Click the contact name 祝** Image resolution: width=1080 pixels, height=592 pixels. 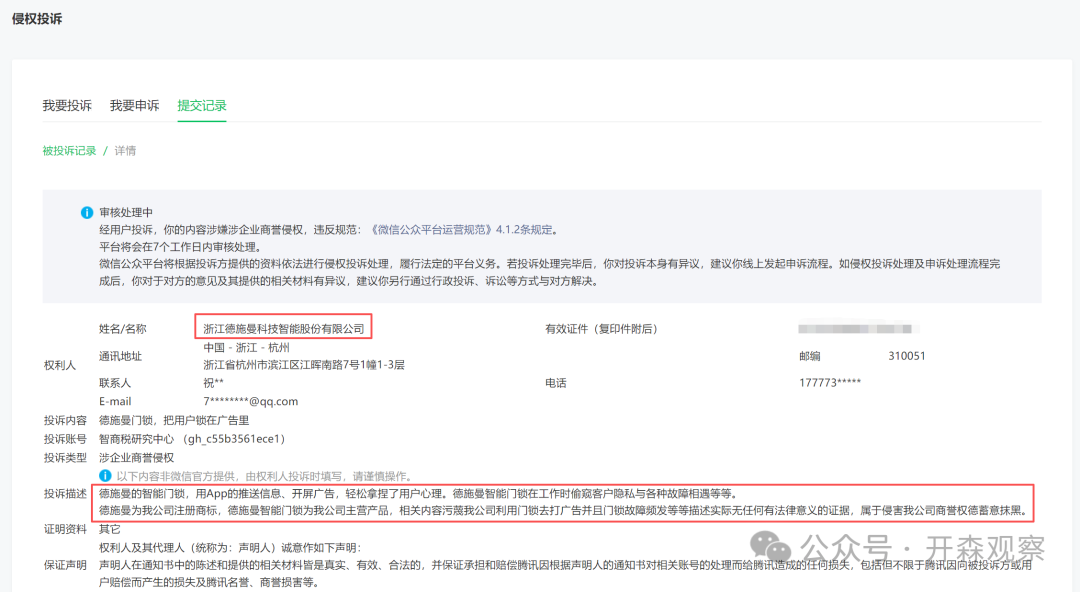(x=214, y=382)
